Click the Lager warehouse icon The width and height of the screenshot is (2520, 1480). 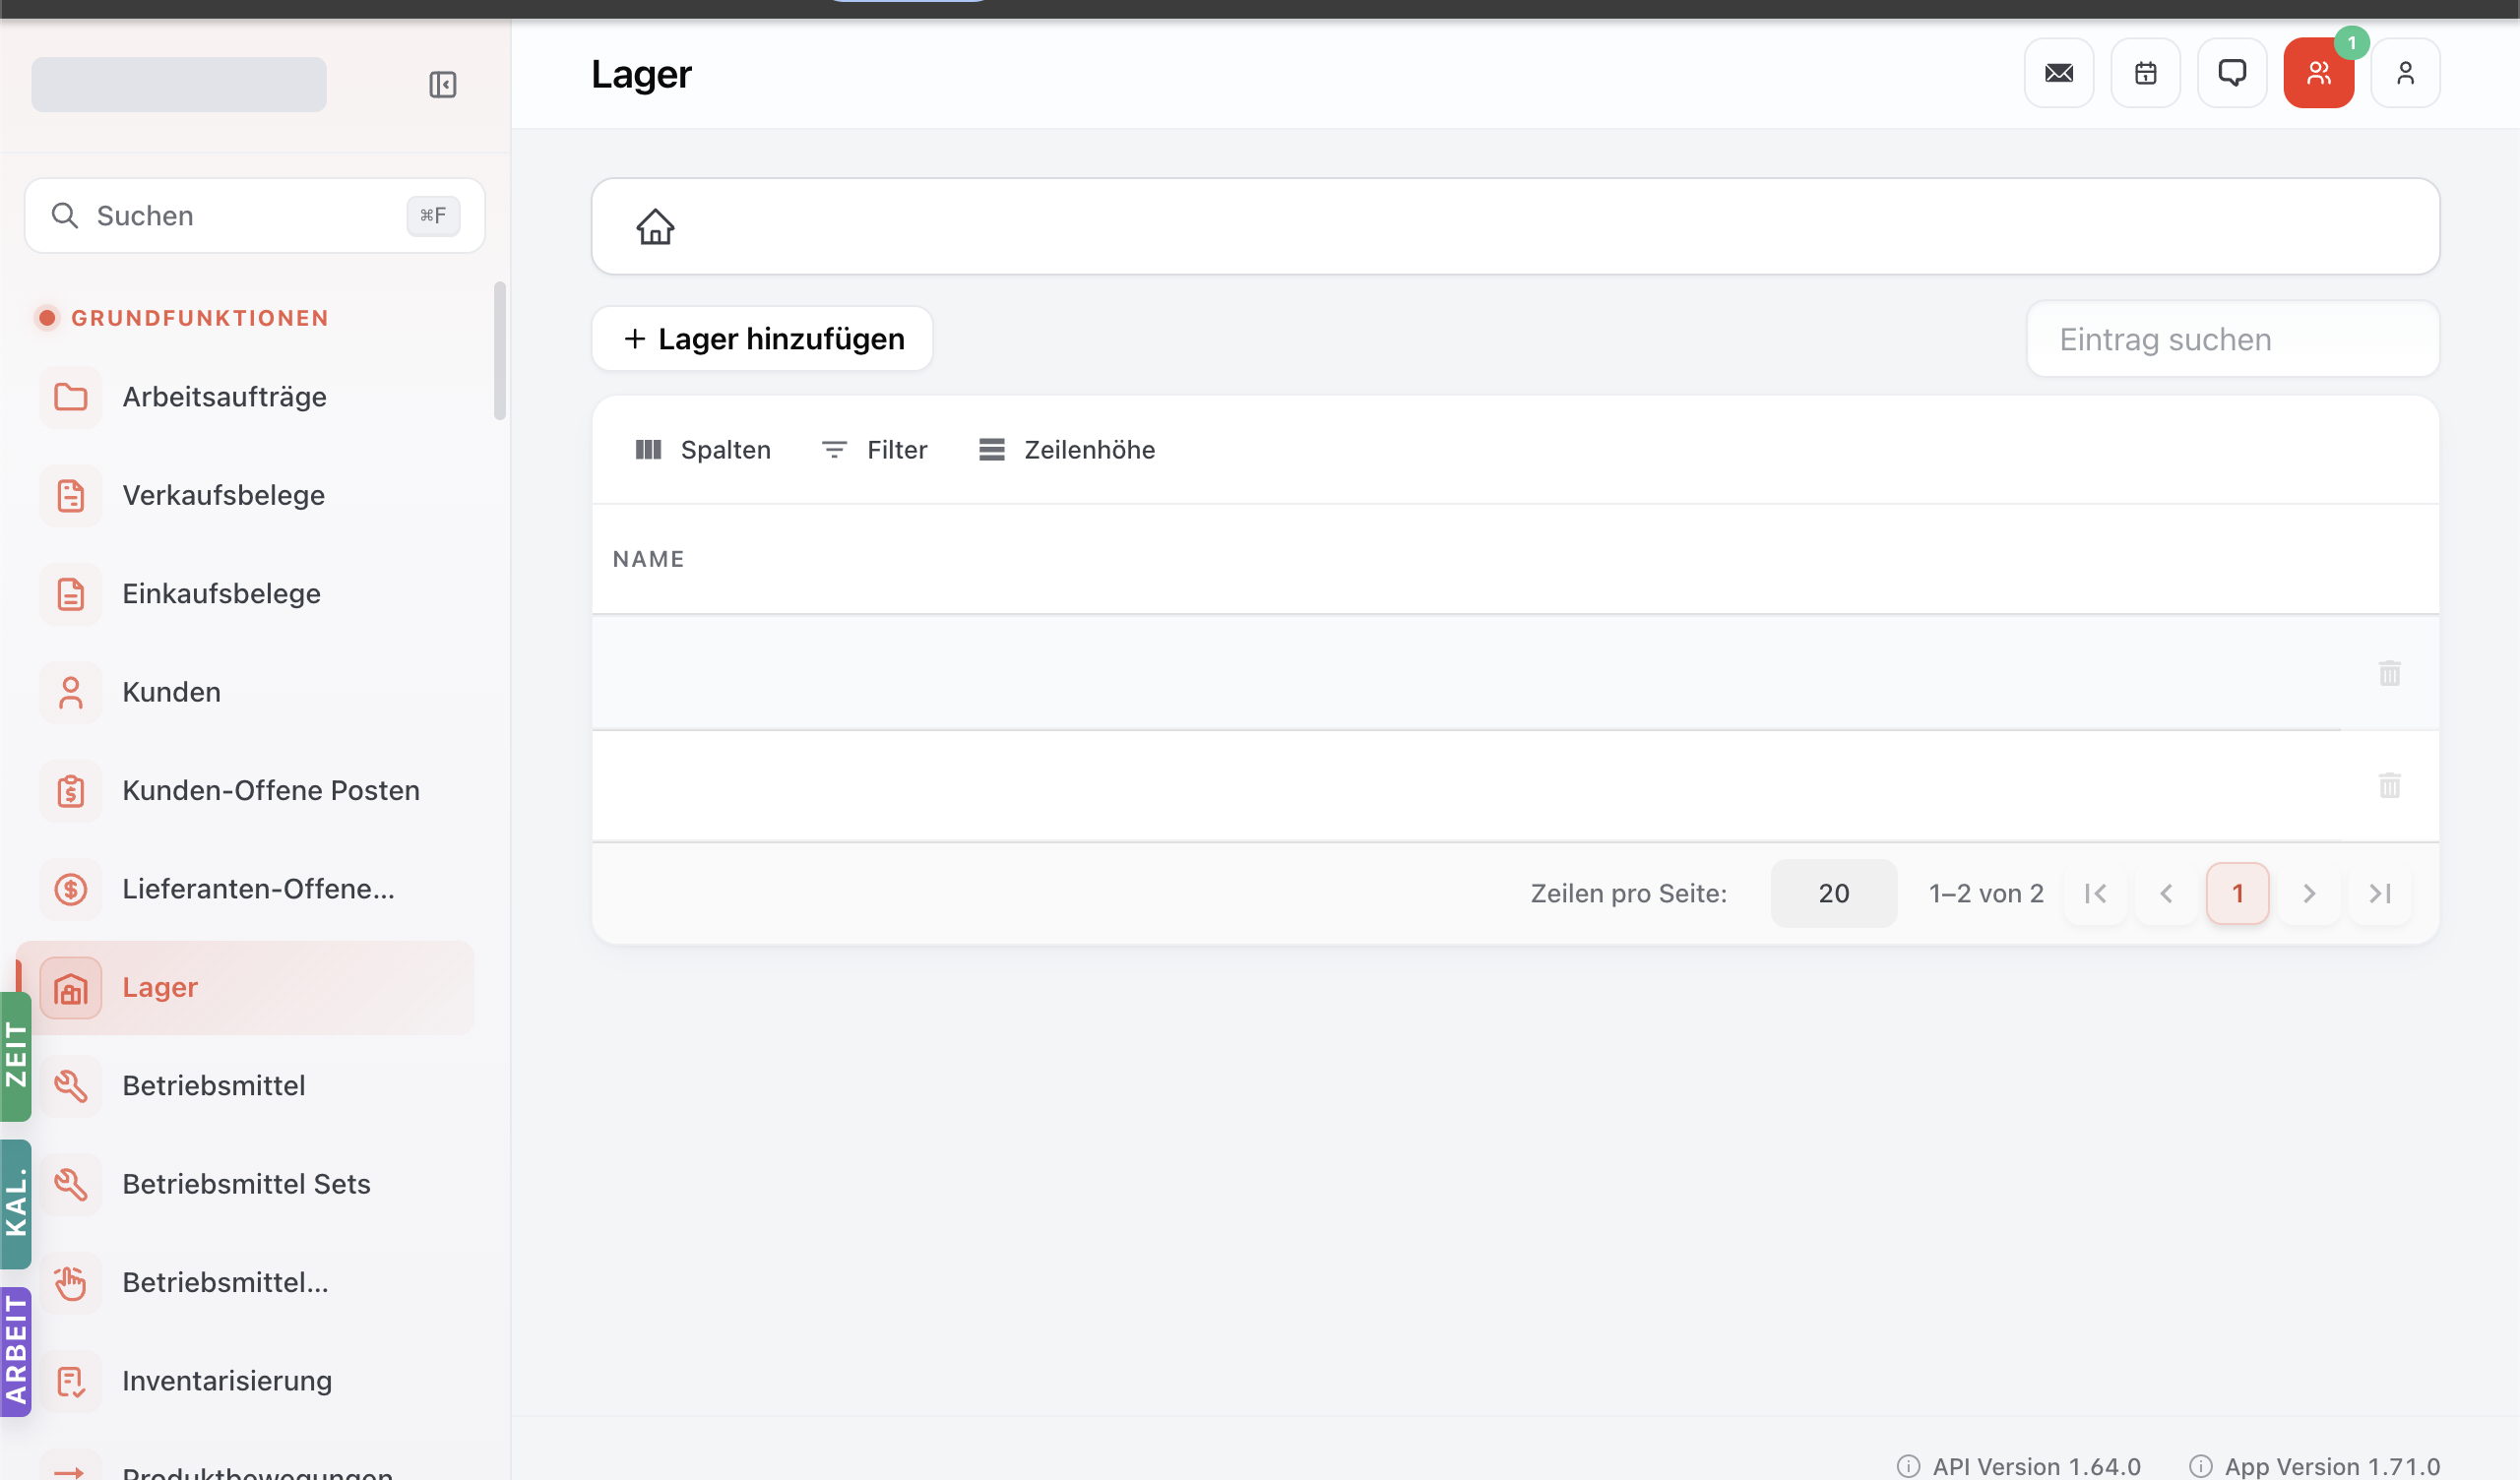[x=70, y=988]
